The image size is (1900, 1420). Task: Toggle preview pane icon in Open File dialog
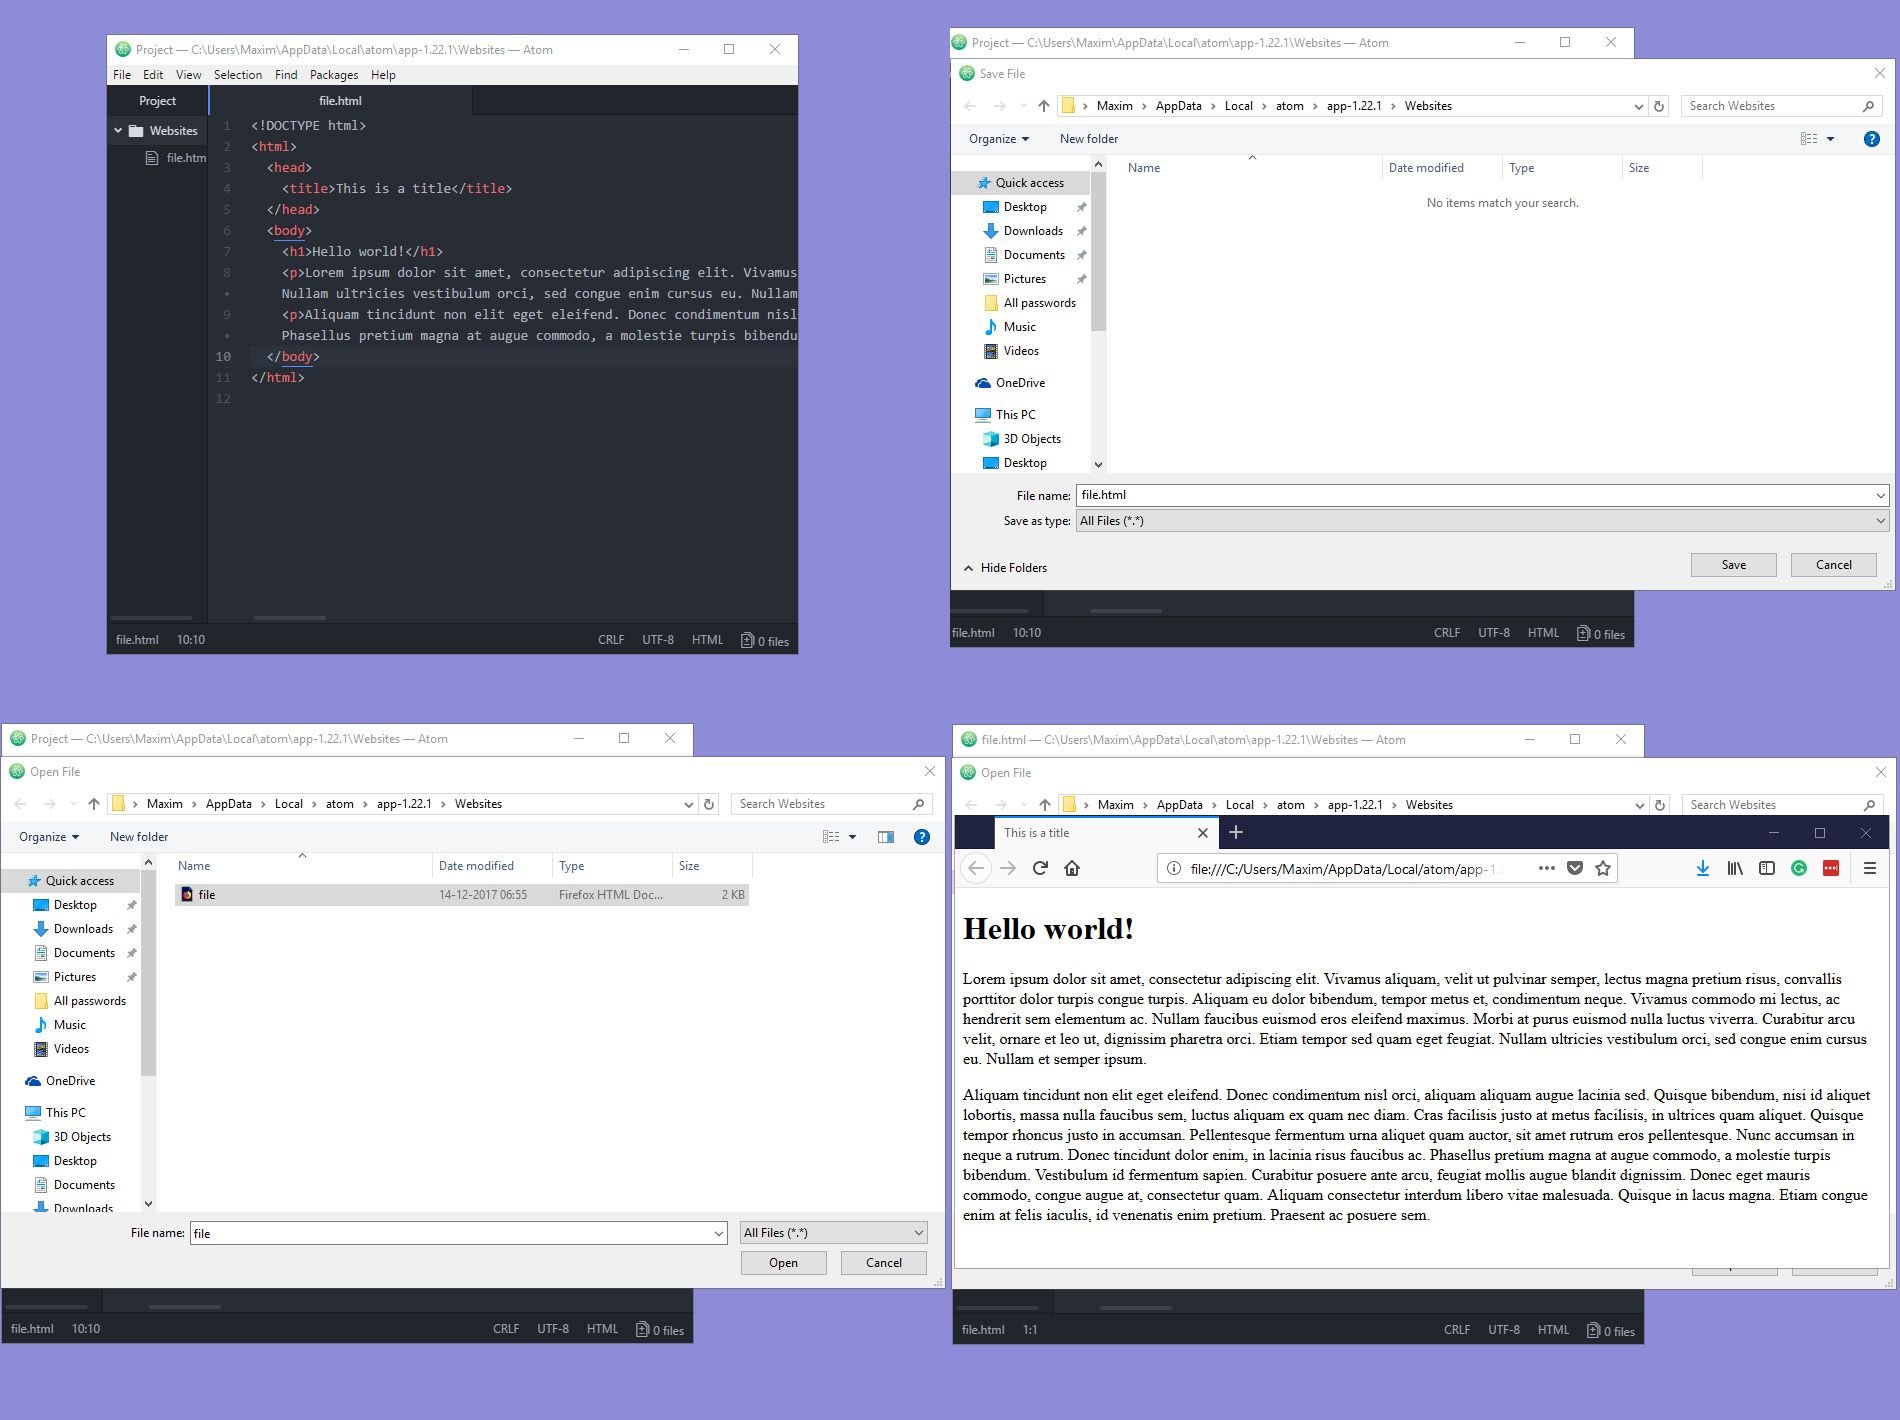coord(885,837)
